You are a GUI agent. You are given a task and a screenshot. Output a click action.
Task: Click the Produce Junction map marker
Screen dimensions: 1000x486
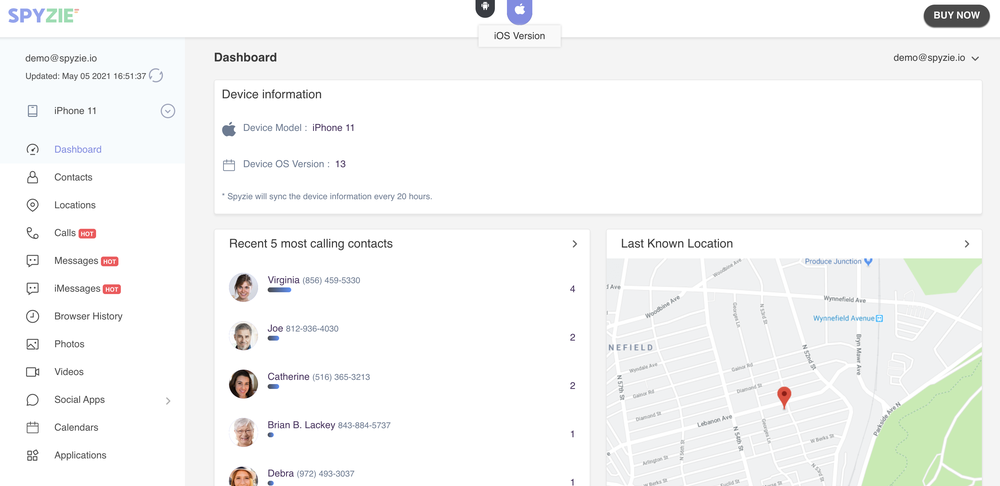pyautogui.click(x=868, y=261)
